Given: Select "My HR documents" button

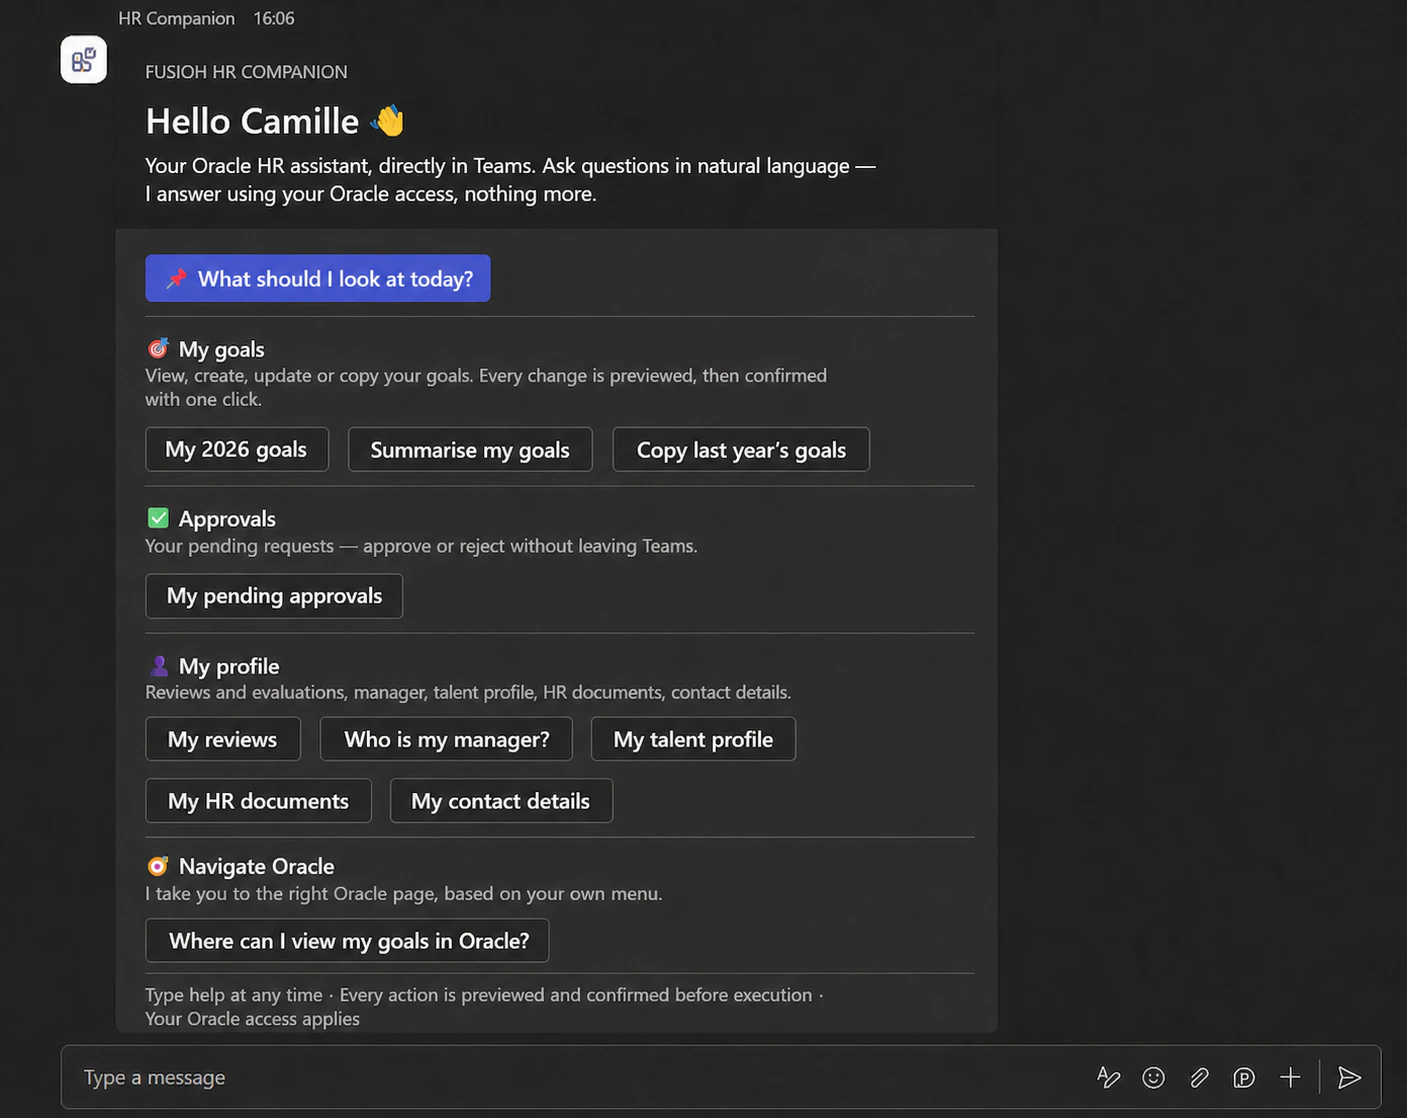Looking at the screenshot, I should [258, 801].
